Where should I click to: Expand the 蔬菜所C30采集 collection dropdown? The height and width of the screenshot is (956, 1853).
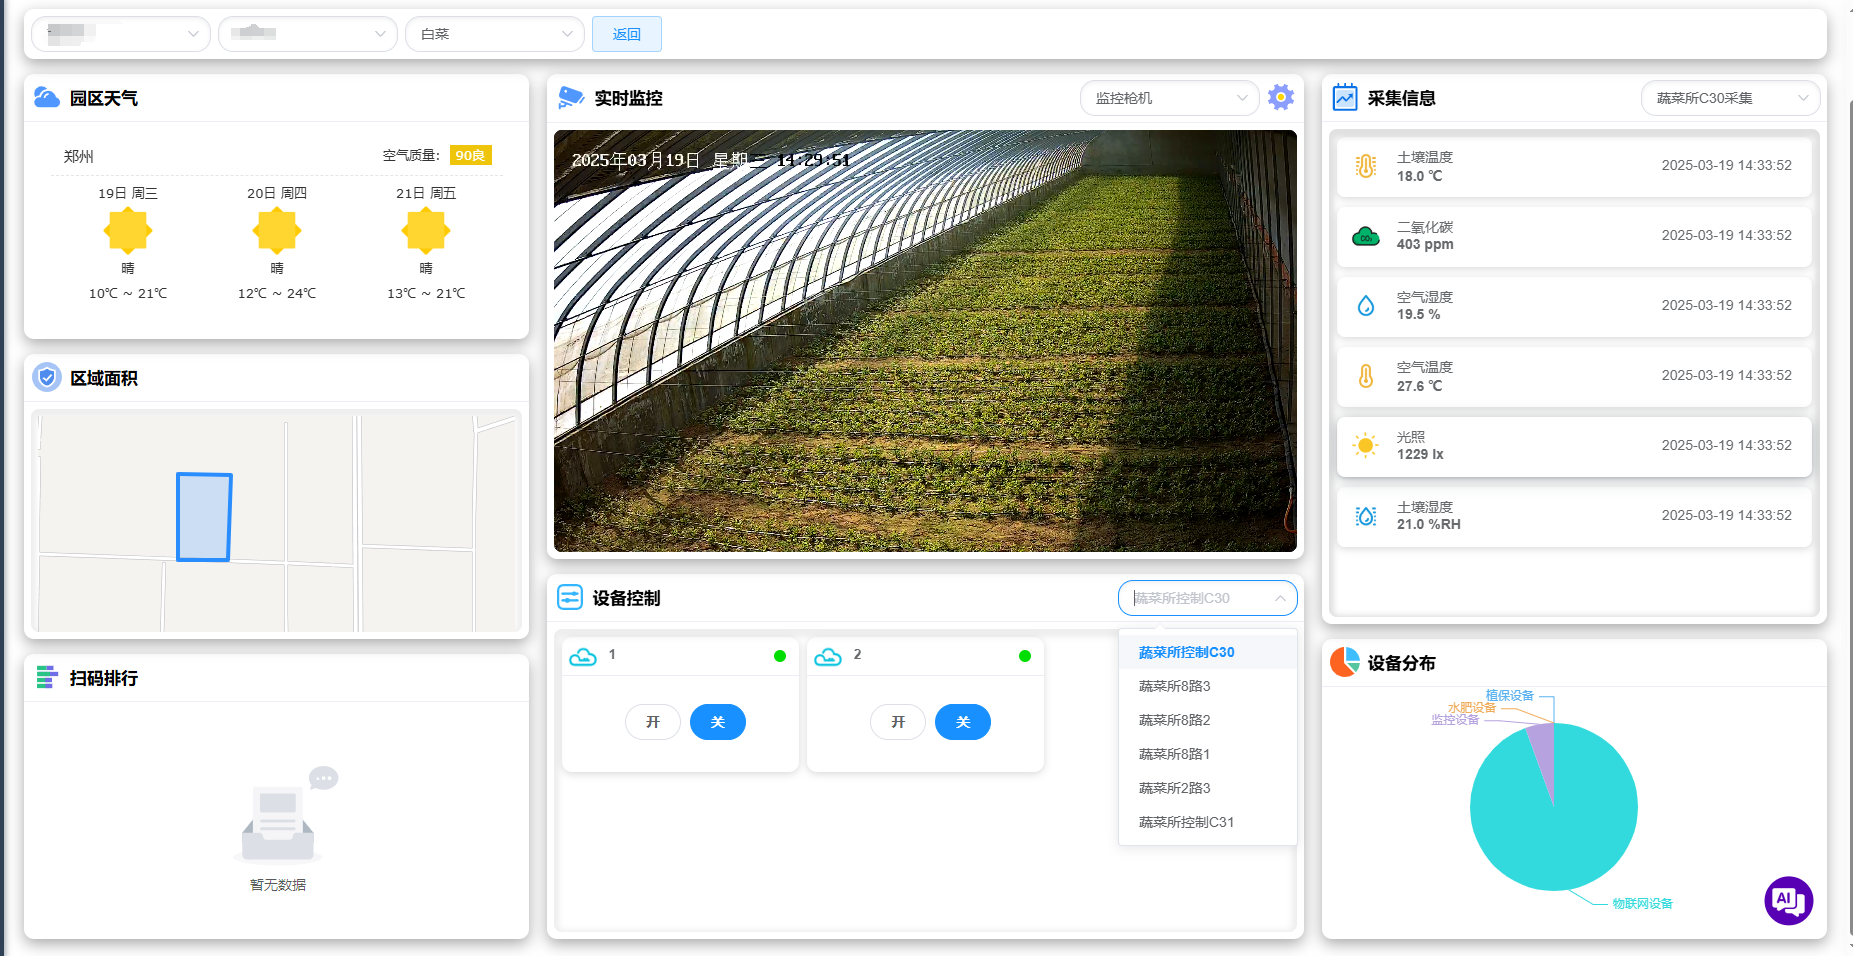[1729, 98]
